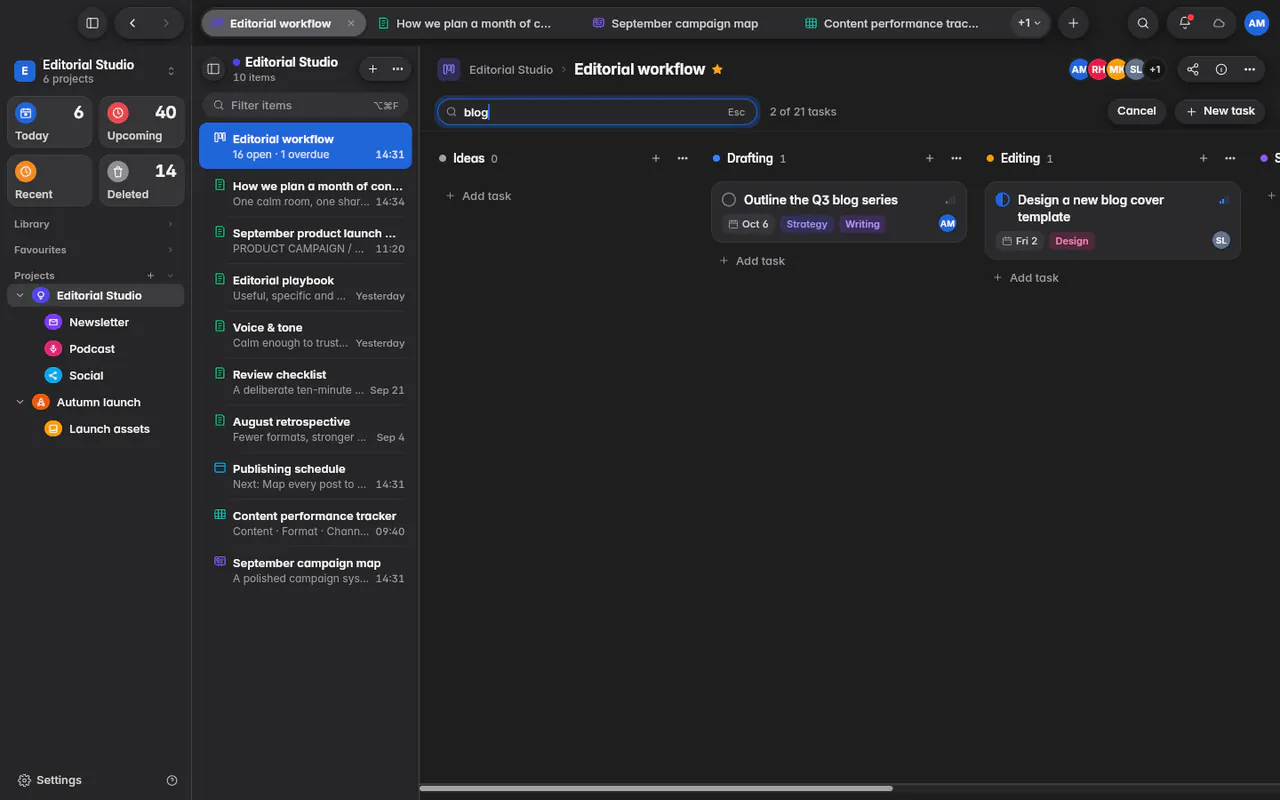Close the Editorial workflow tab
The width and height of the screenshot is (1280, 800).
(351, 23)
